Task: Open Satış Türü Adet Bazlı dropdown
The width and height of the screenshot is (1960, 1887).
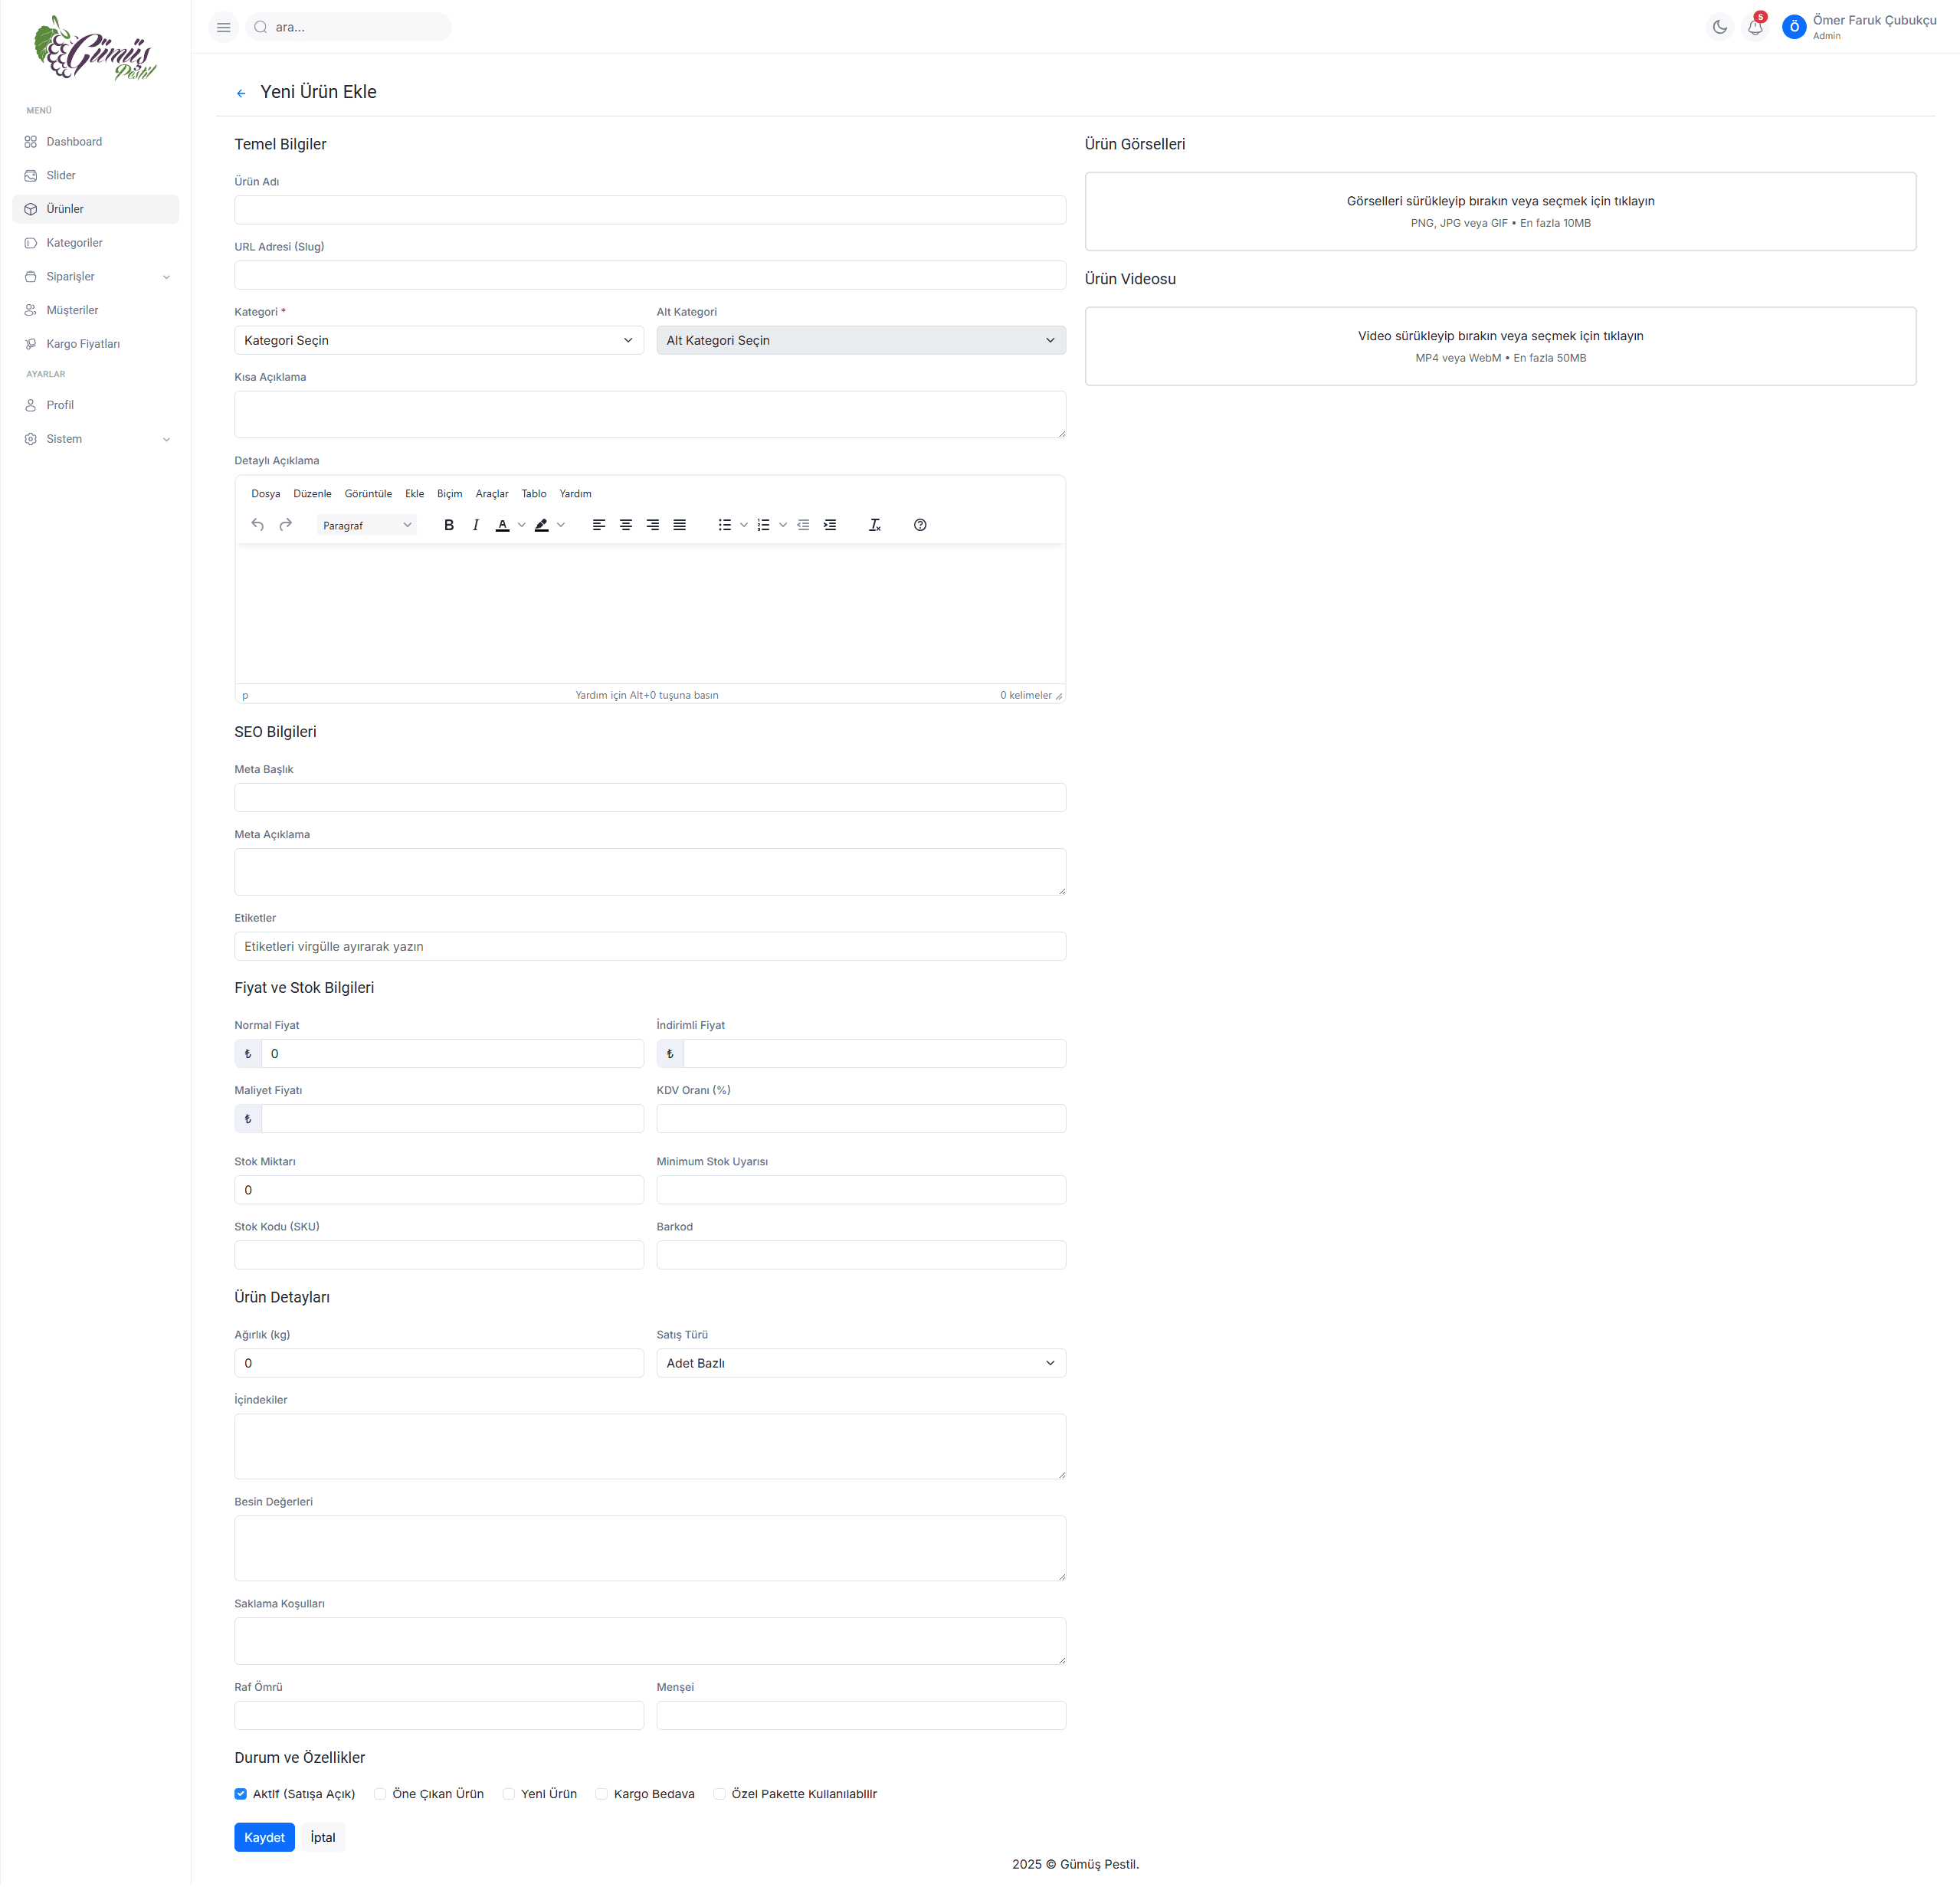Action: [861, 1363]
